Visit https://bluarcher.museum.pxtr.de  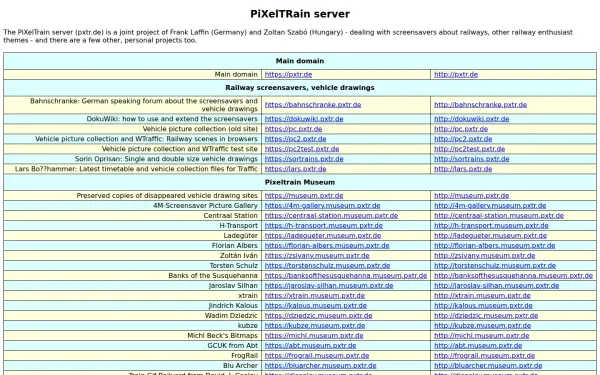coord(320,366)
